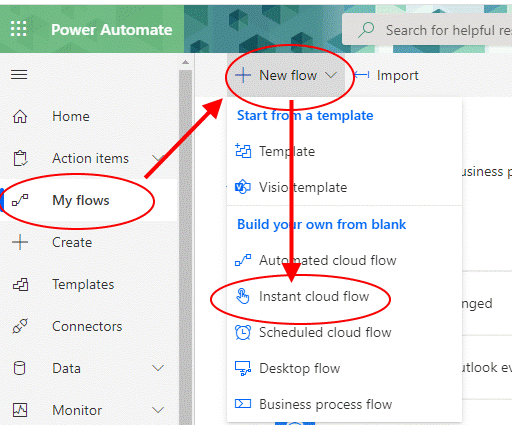512x425 pixels.
Task: Click the New flow button label
Action: coord(288,75)
